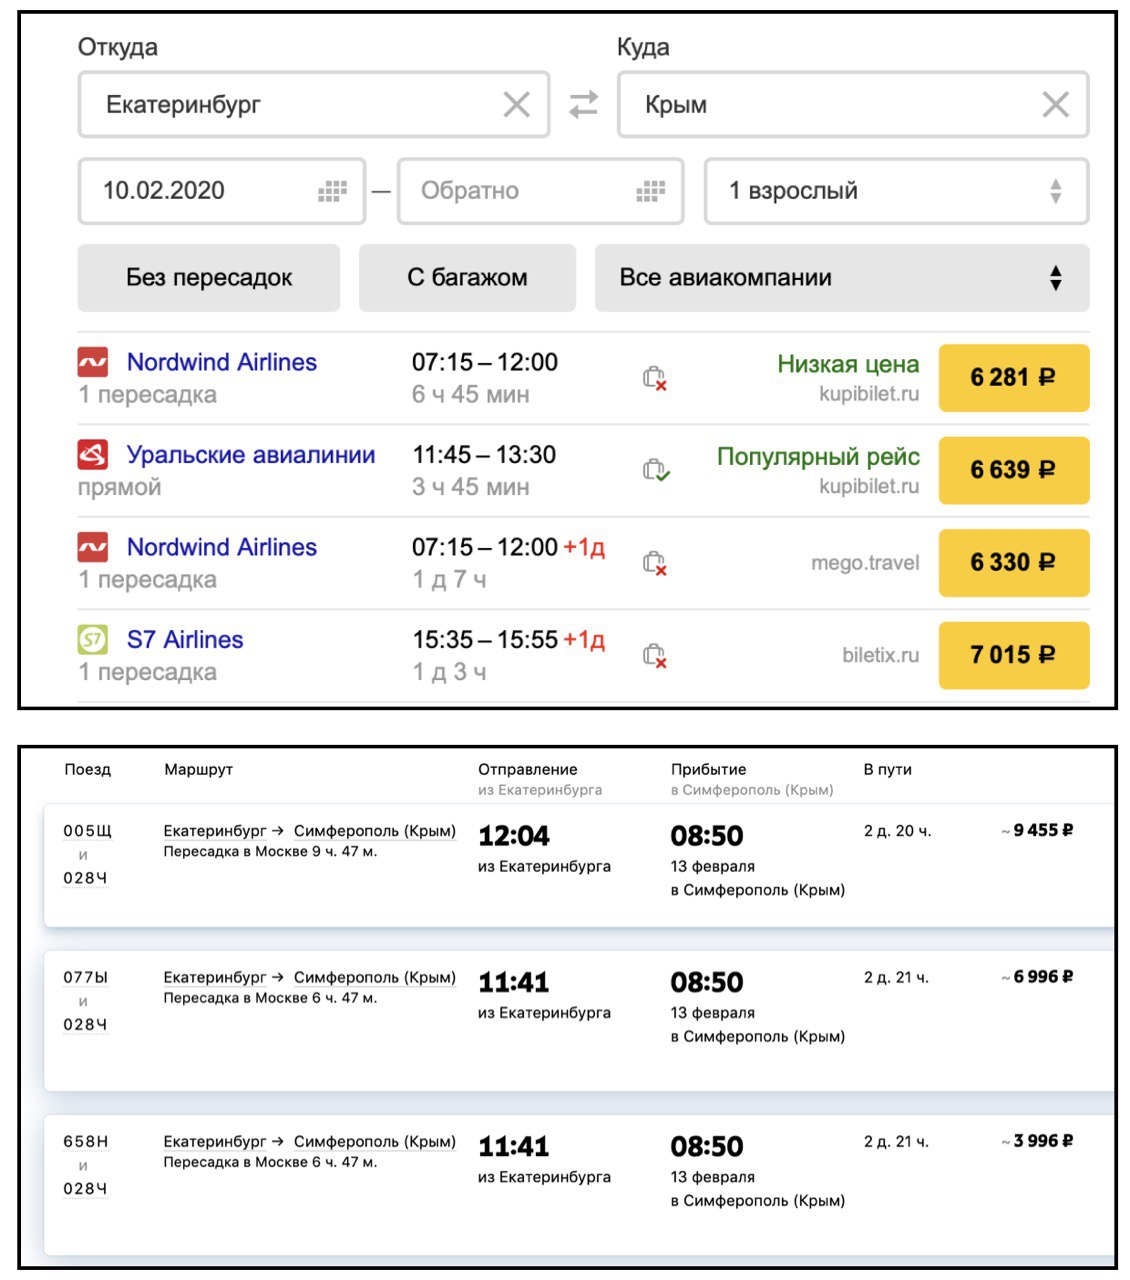Click S7 Airlines logo icon
The width and height of the screenshot is (1130, 1280).
[x=93, y=640]
